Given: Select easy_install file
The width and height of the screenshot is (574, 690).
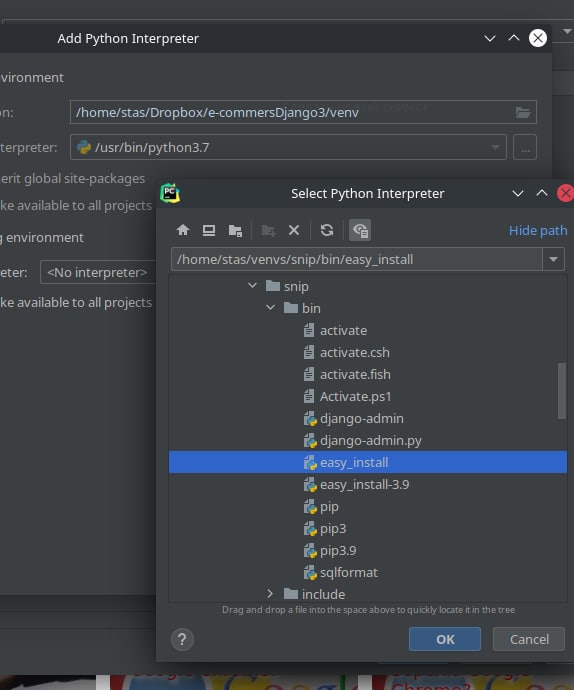Looking at the screenshot, I should pyautogui.click(x=368, y=462).
